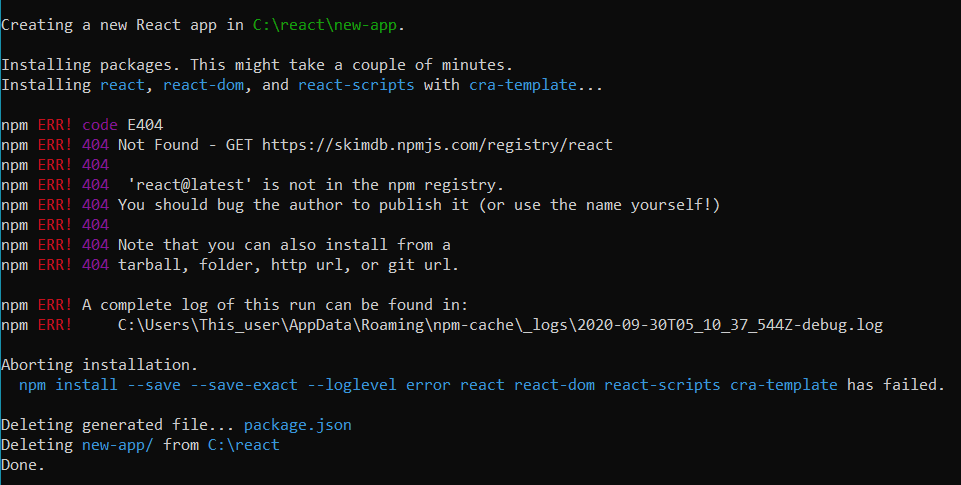Click the debug.log file path

(x=500, y=325)
